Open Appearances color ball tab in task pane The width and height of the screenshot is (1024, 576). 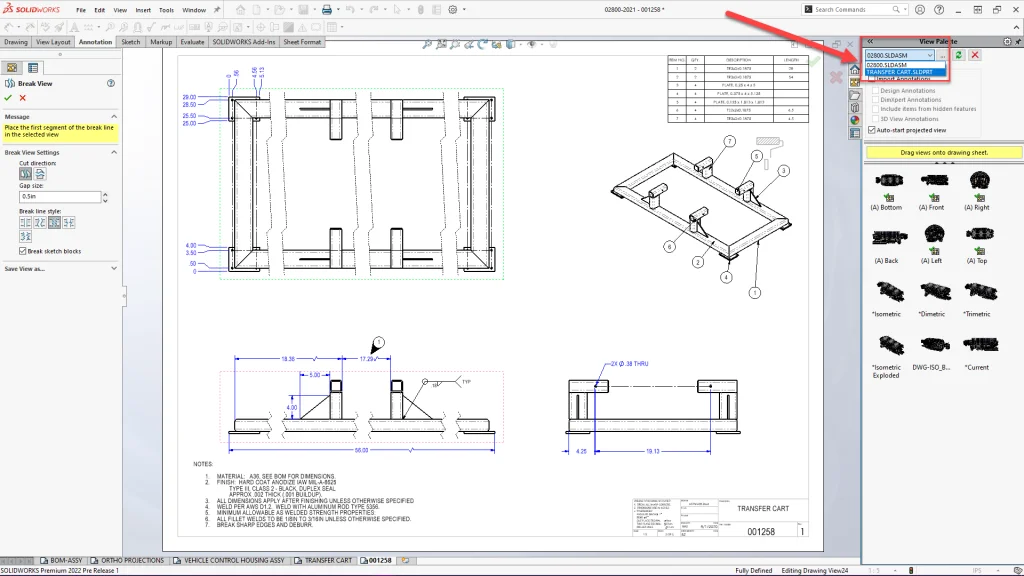click(855, 120)
